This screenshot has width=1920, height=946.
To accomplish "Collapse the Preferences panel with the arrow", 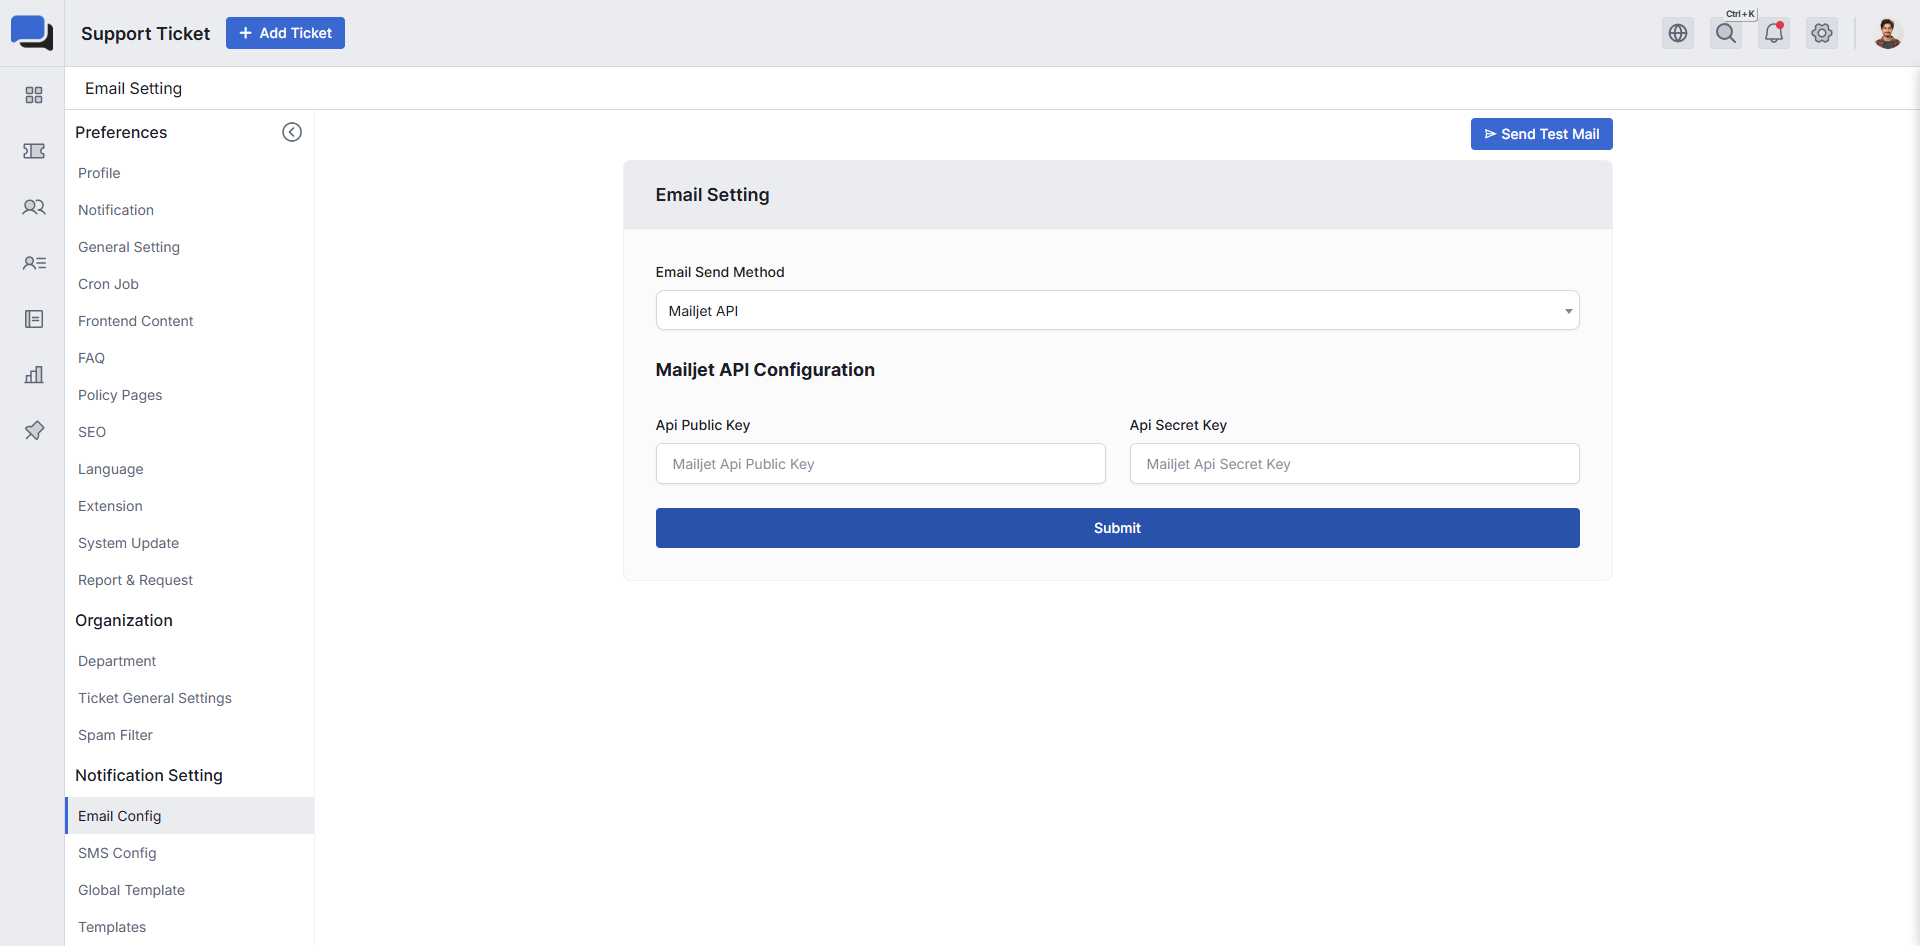I will click(292, 132).
